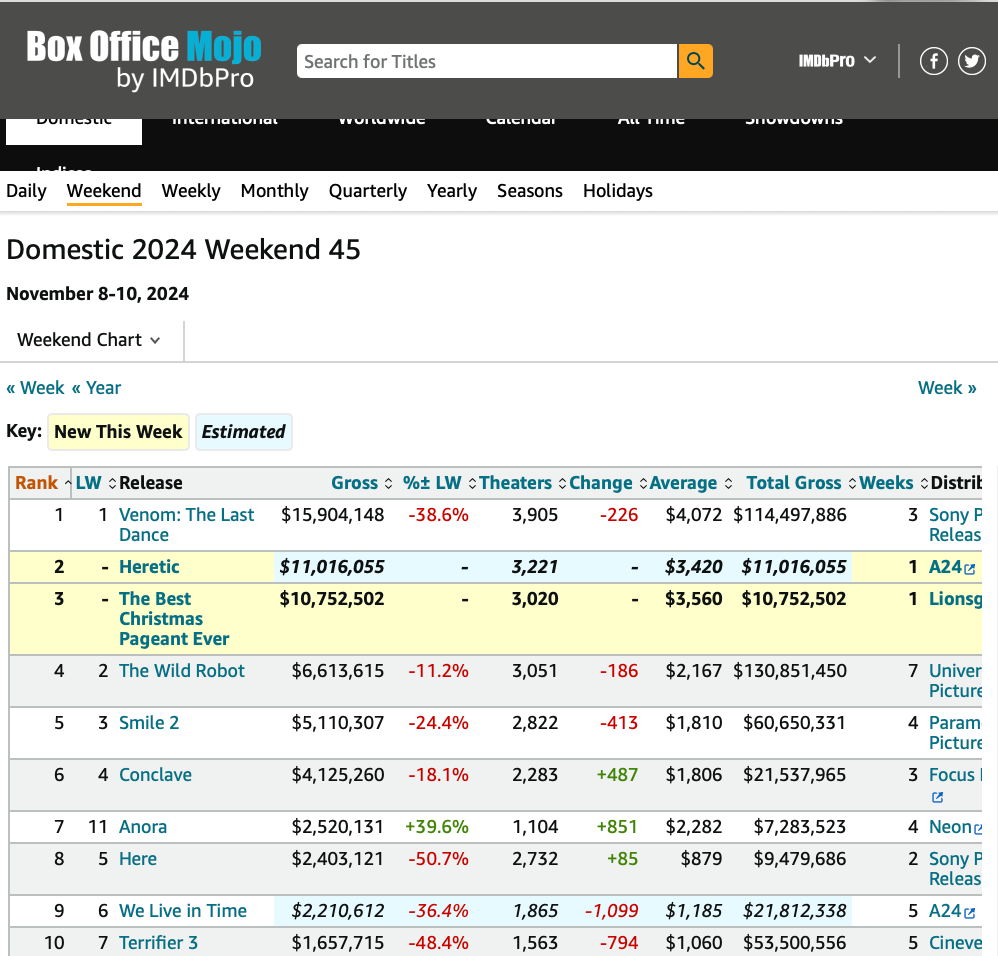Switch to the Weekly tab
This screenshot has height=956, width=998.
pos(191,191)
